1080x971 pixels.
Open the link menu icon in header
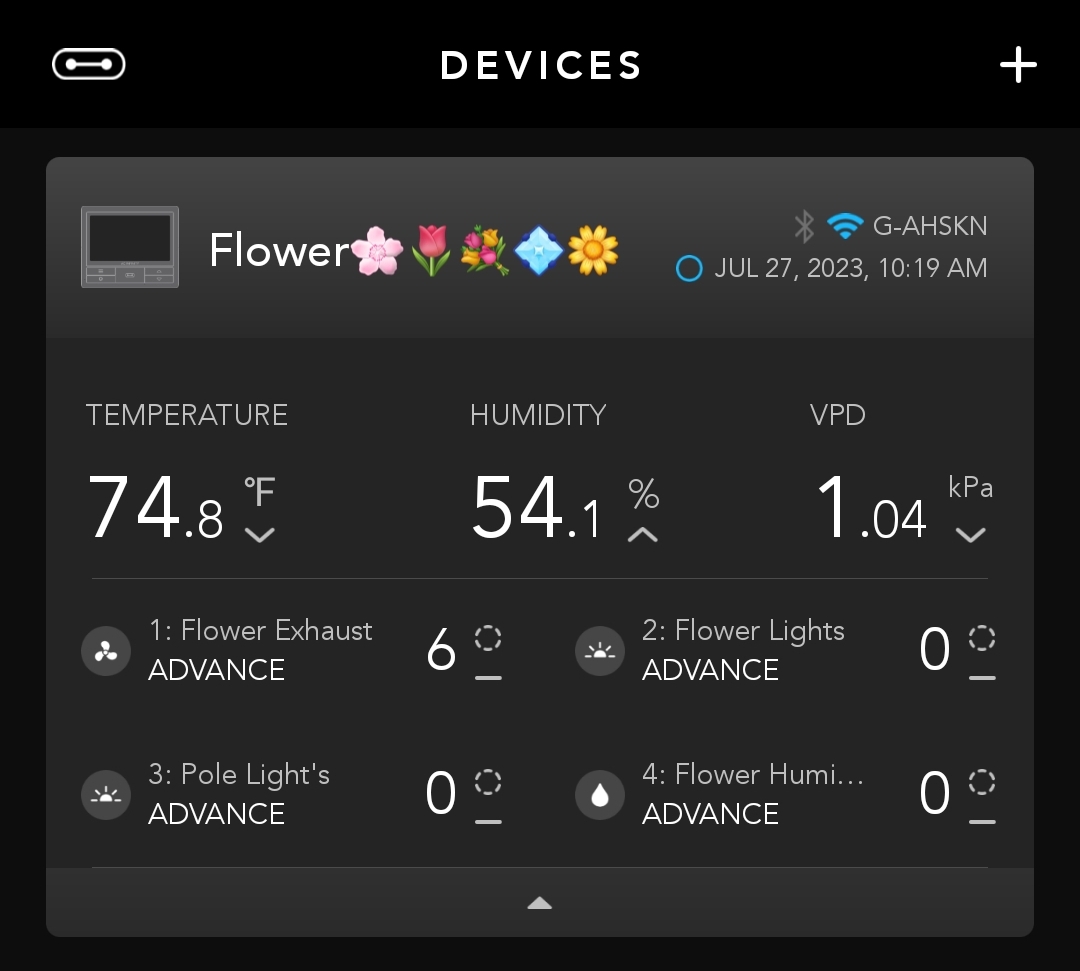pyautogui.click(x=88, y=64)
